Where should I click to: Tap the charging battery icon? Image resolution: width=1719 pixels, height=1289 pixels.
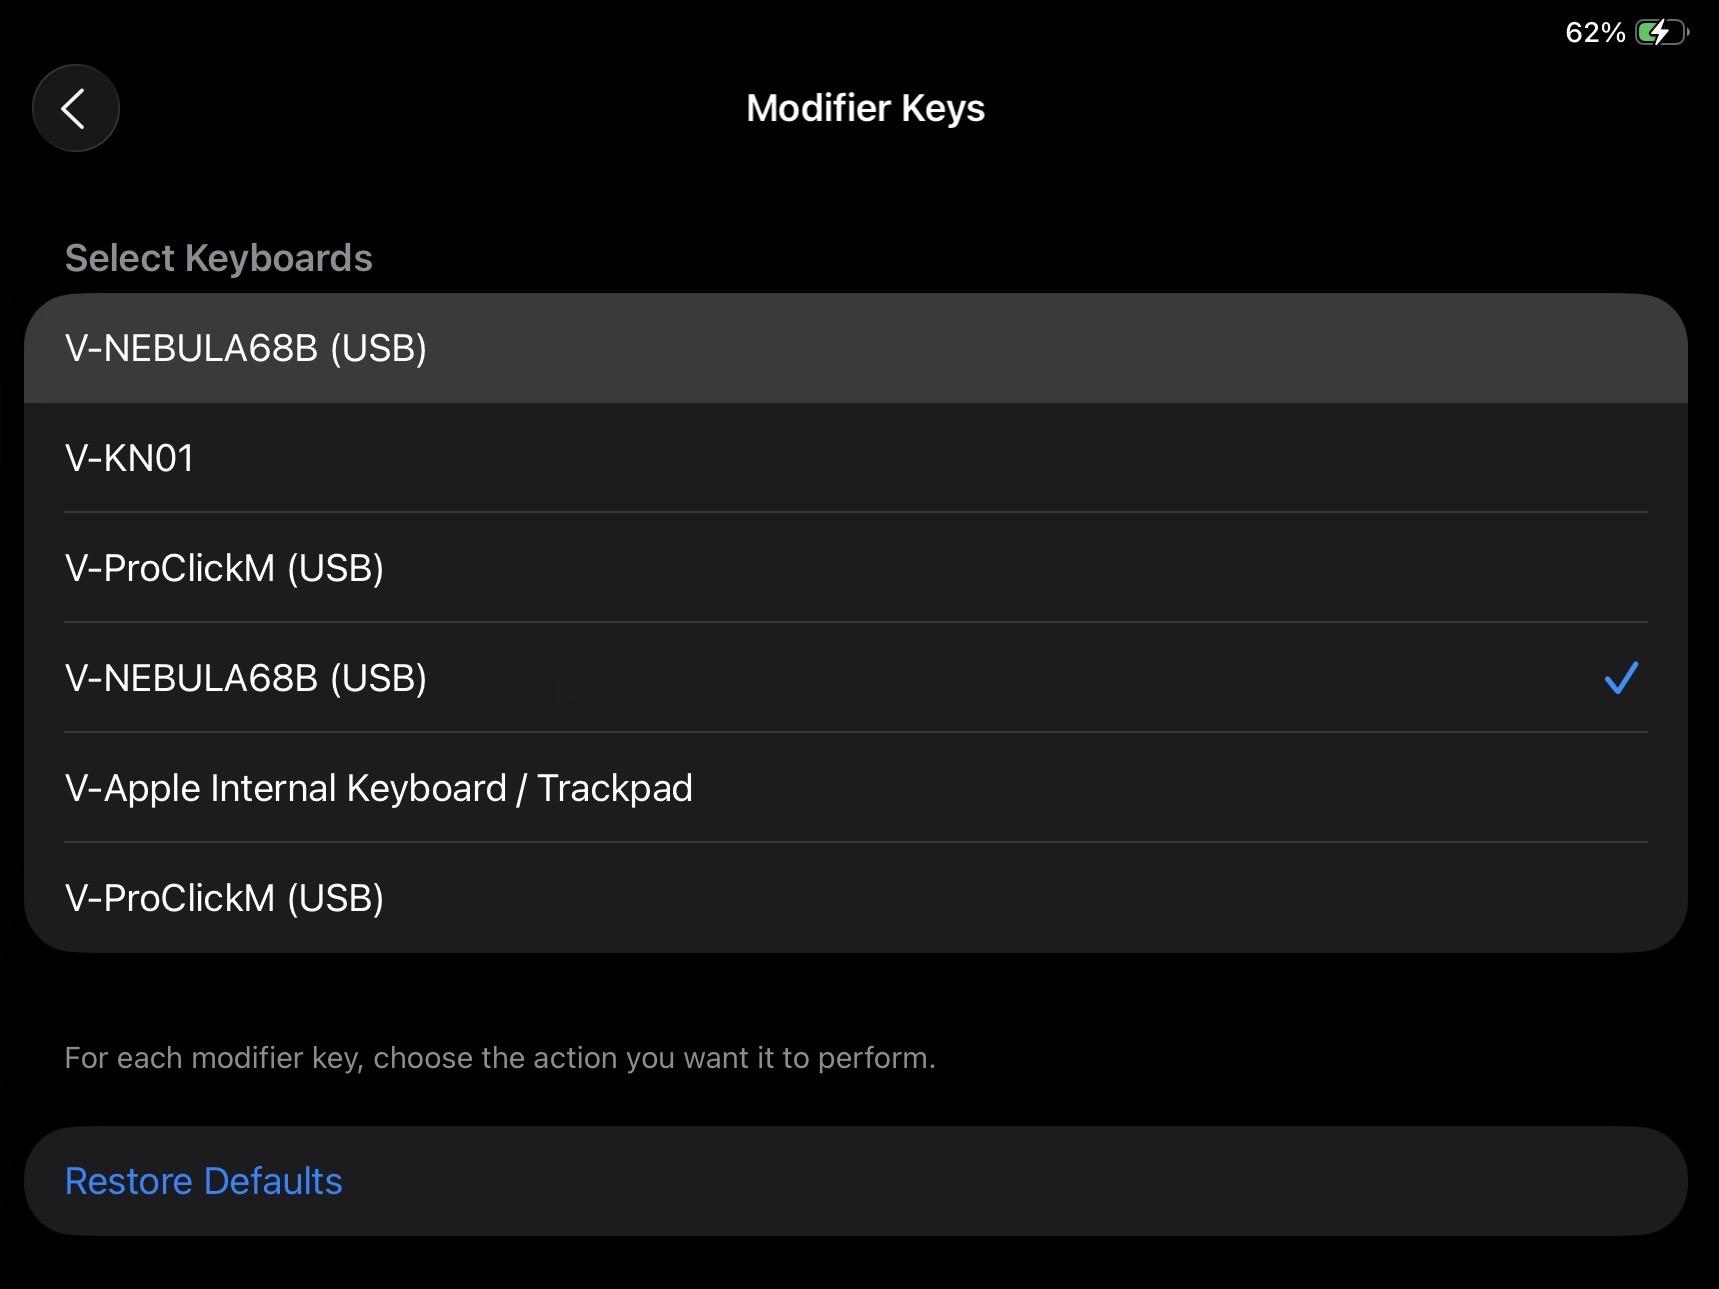[1659, 32]
